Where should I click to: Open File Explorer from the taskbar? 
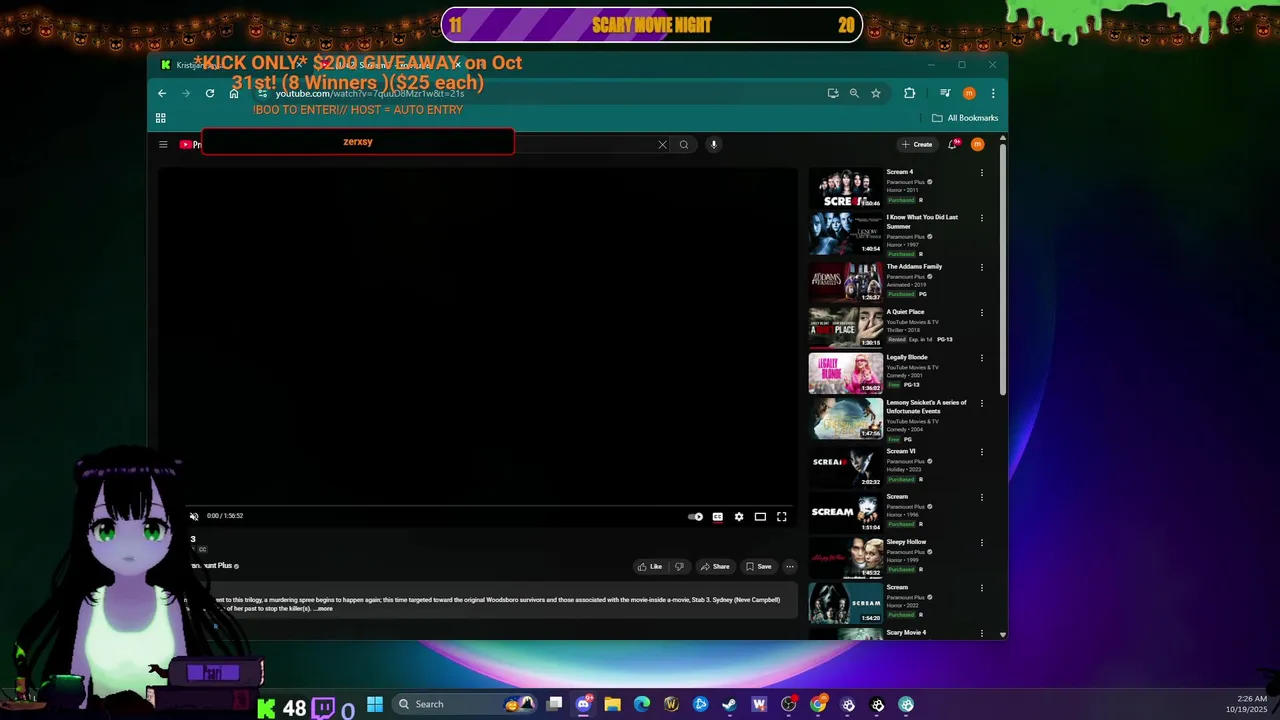click(x=612, y=704)
